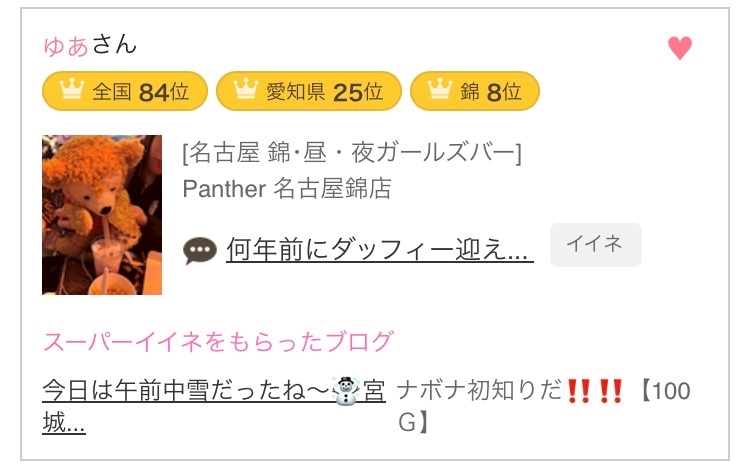Click the 錦 8位 ranking badge

pos(474,91)
